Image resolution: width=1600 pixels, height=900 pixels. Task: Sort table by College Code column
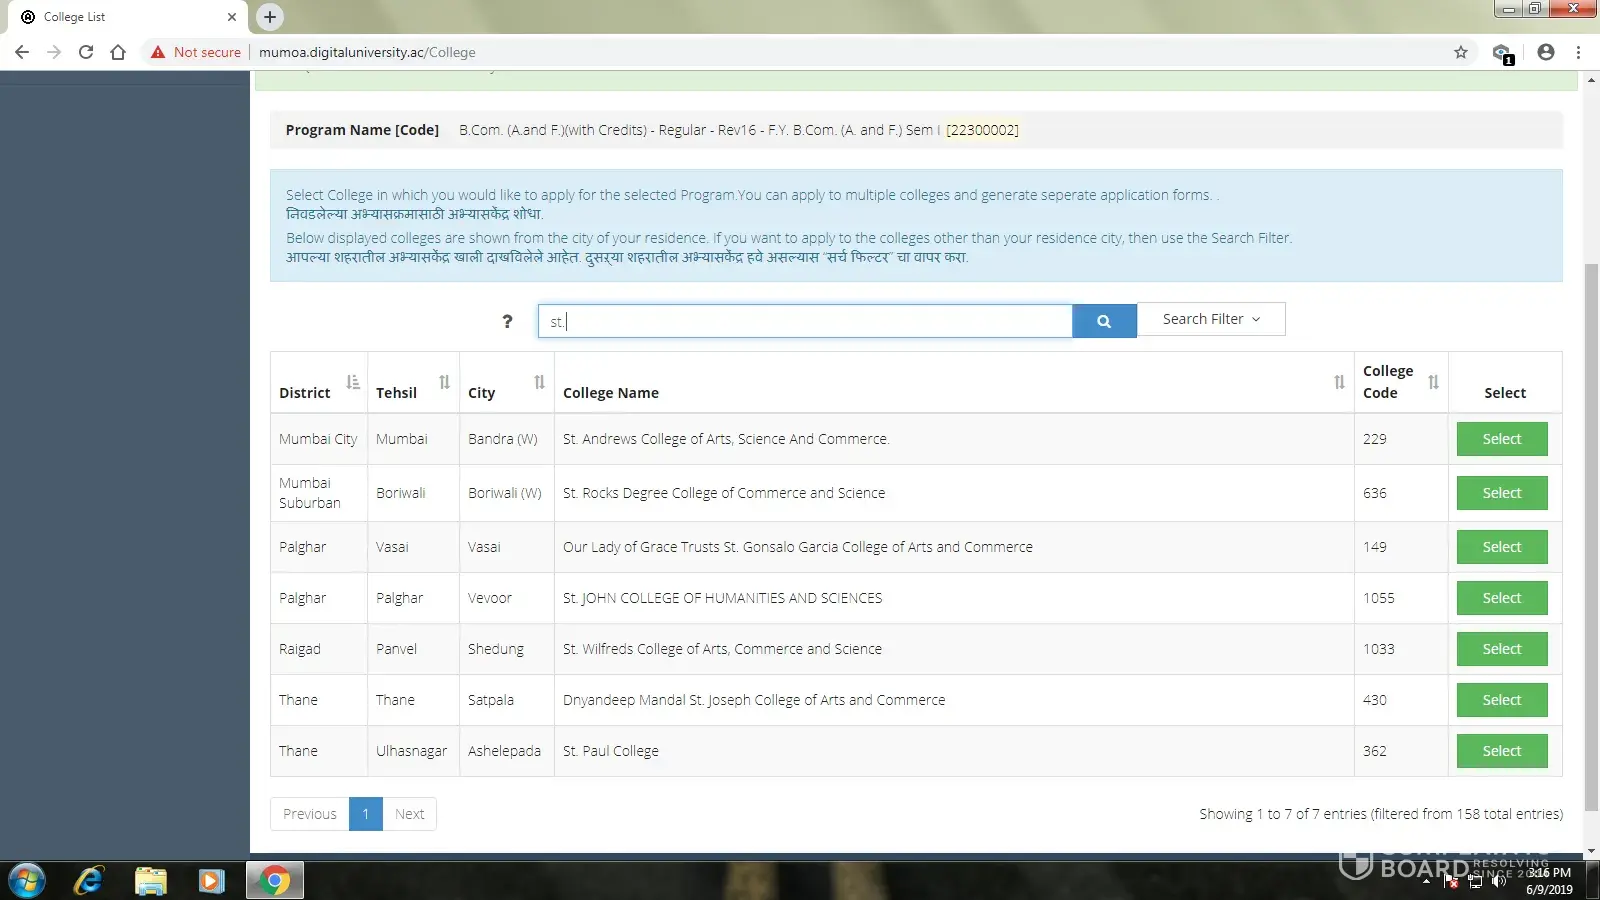pyautogui.click(x=1433, y=382)
